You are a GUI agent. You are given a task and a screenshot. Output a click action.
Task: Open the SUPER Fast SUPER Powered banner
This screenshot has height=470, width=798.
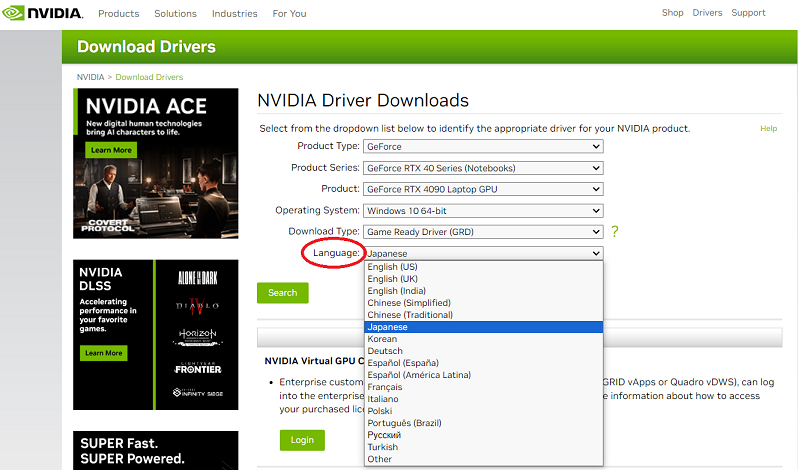pos(156,451)
